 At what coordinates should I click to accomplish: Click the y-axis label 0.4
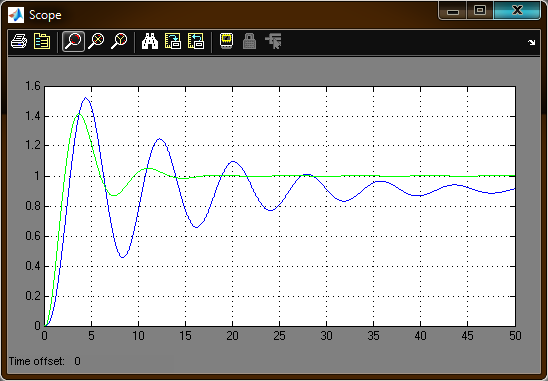coord(33,266)
